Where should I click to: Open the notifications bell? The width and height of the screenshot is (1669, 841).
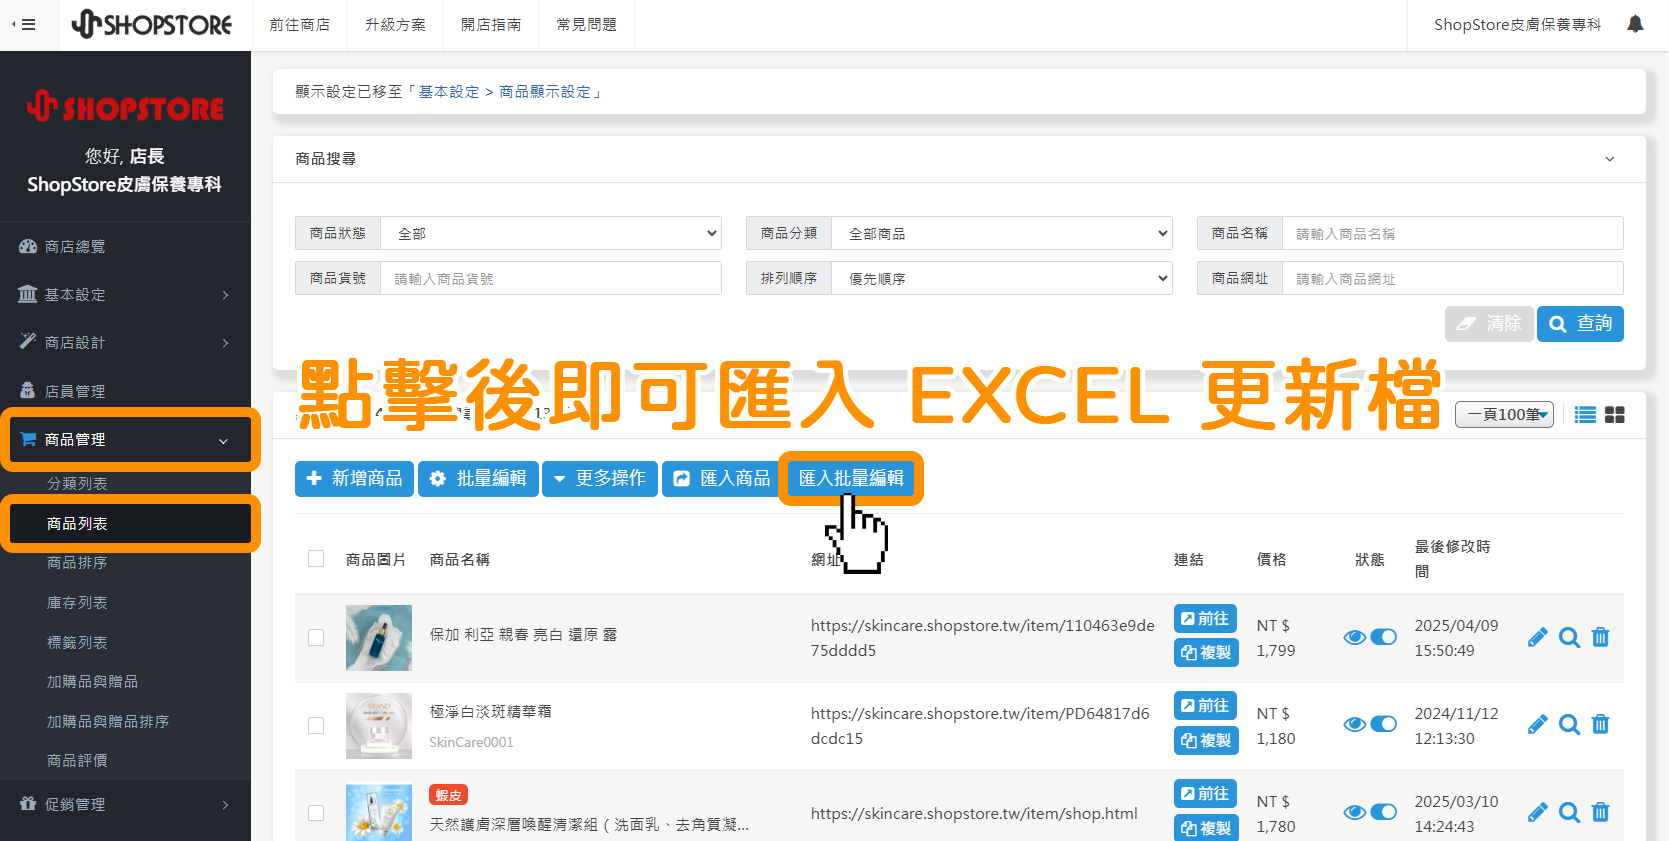pos(1635,24)
